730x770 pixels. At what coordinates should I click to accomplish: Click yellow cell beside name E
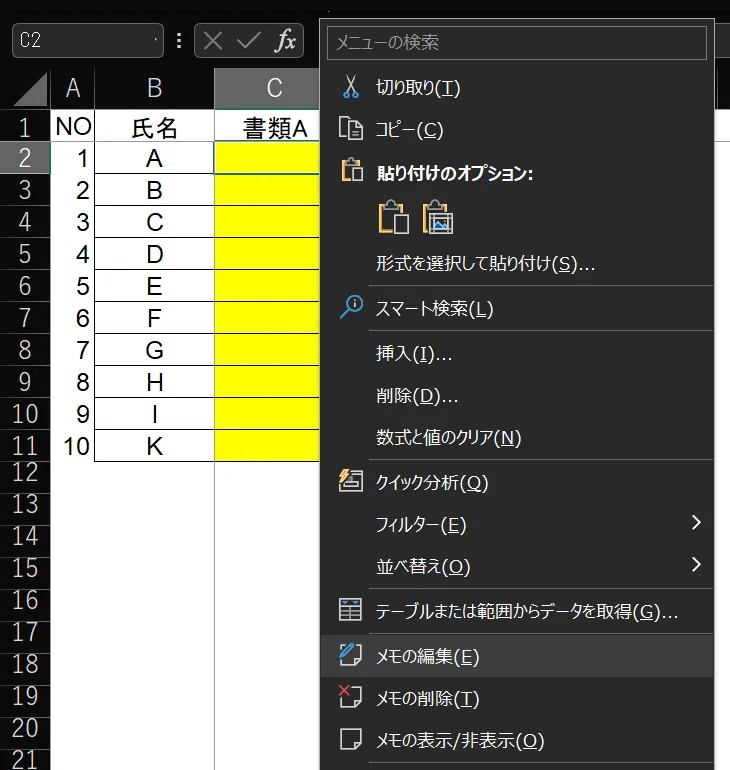pos(267,286)
